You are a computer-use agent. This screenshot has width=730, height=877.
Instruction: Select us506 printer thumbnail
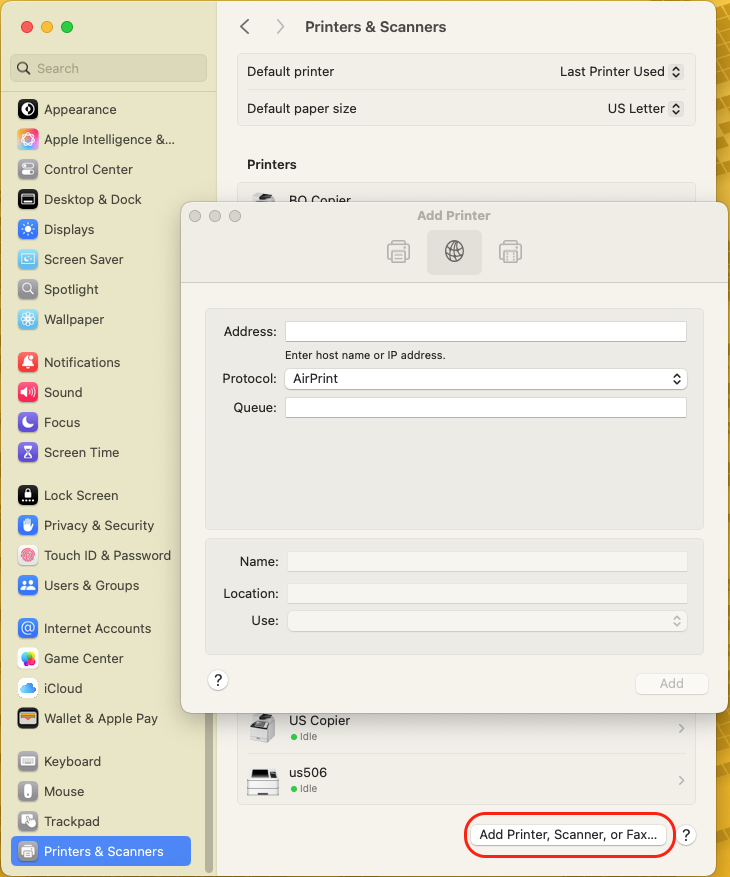263,781
